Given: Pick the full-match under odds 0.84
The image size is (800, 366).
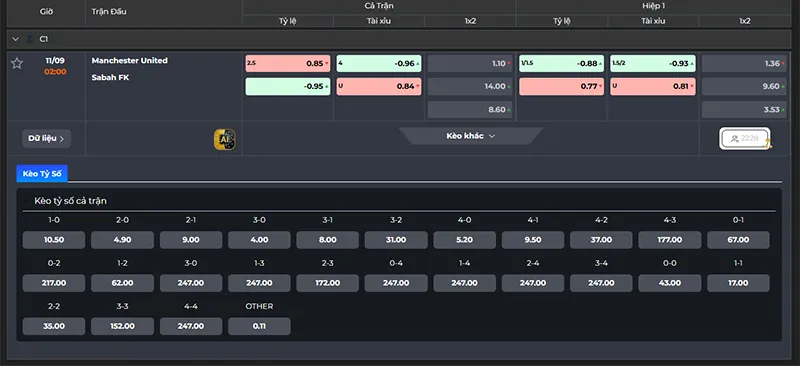Looking at the screenshot, I should [379, 86].
